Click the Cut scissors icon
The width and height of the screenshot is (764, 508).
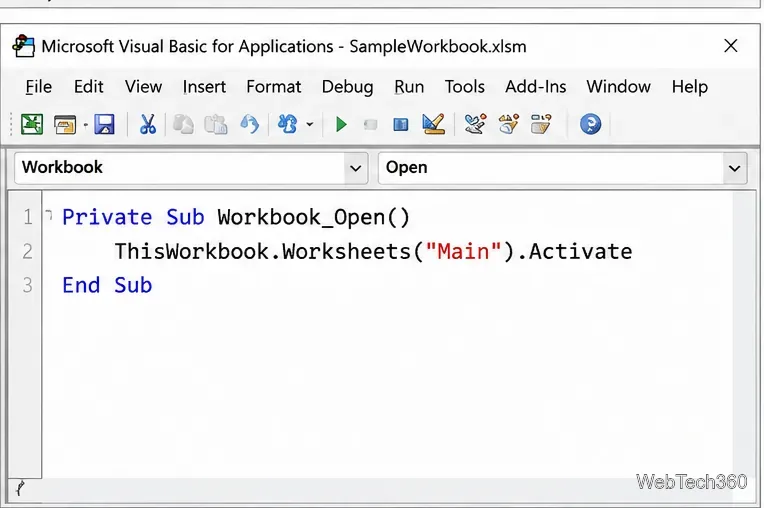[148, 124]
